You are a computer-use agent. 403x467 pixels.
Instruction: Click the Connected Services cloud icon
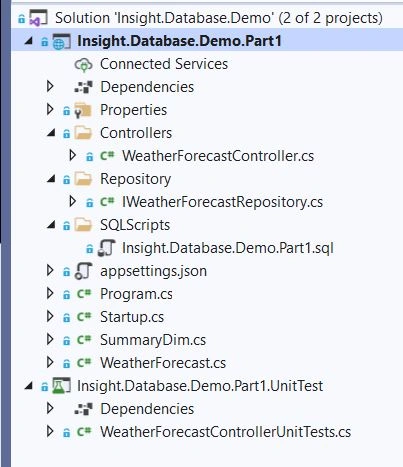click(x=83, y=64)
